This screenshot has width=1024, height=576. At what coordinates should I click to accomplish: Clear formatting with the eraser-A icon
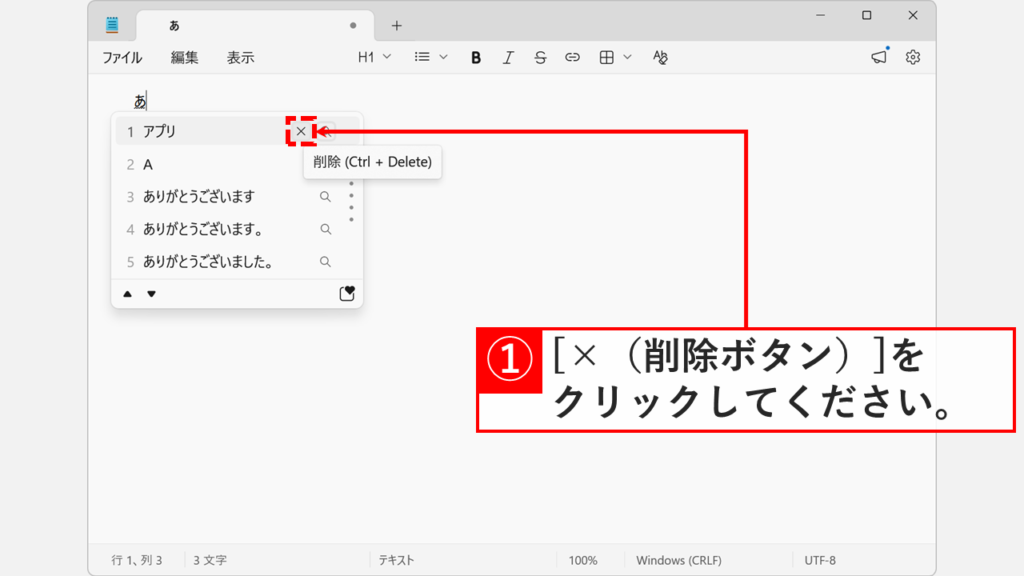tap(660, 57)
